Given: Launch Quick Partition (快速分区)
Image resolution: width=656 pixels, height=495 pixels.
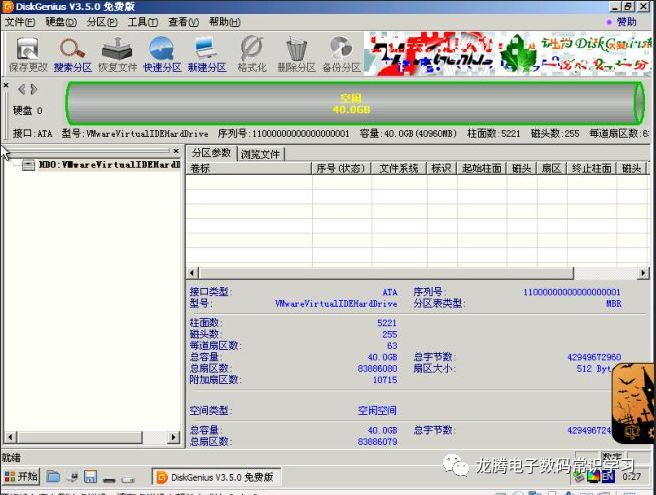Looking at the screenshot, I should [x=162, y=54].
